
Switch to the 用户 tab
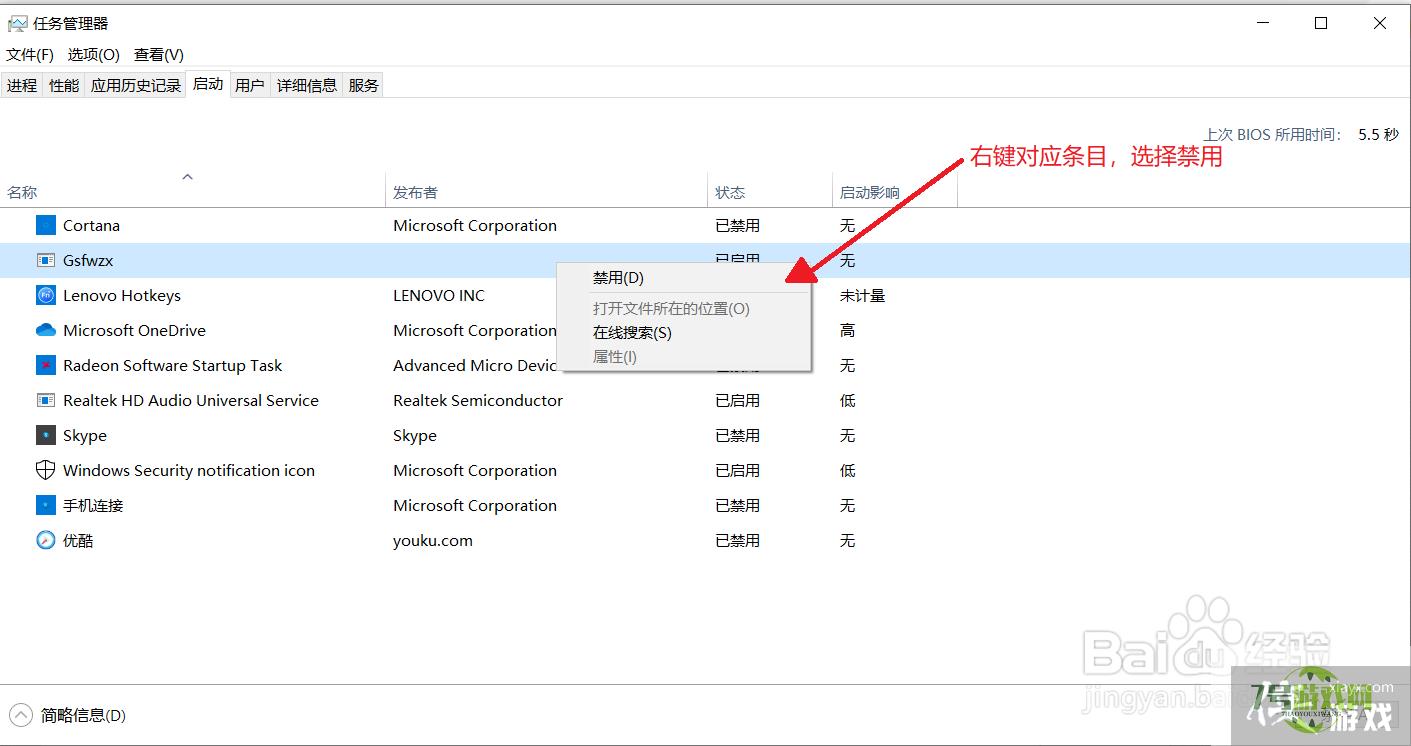(250, 86)
